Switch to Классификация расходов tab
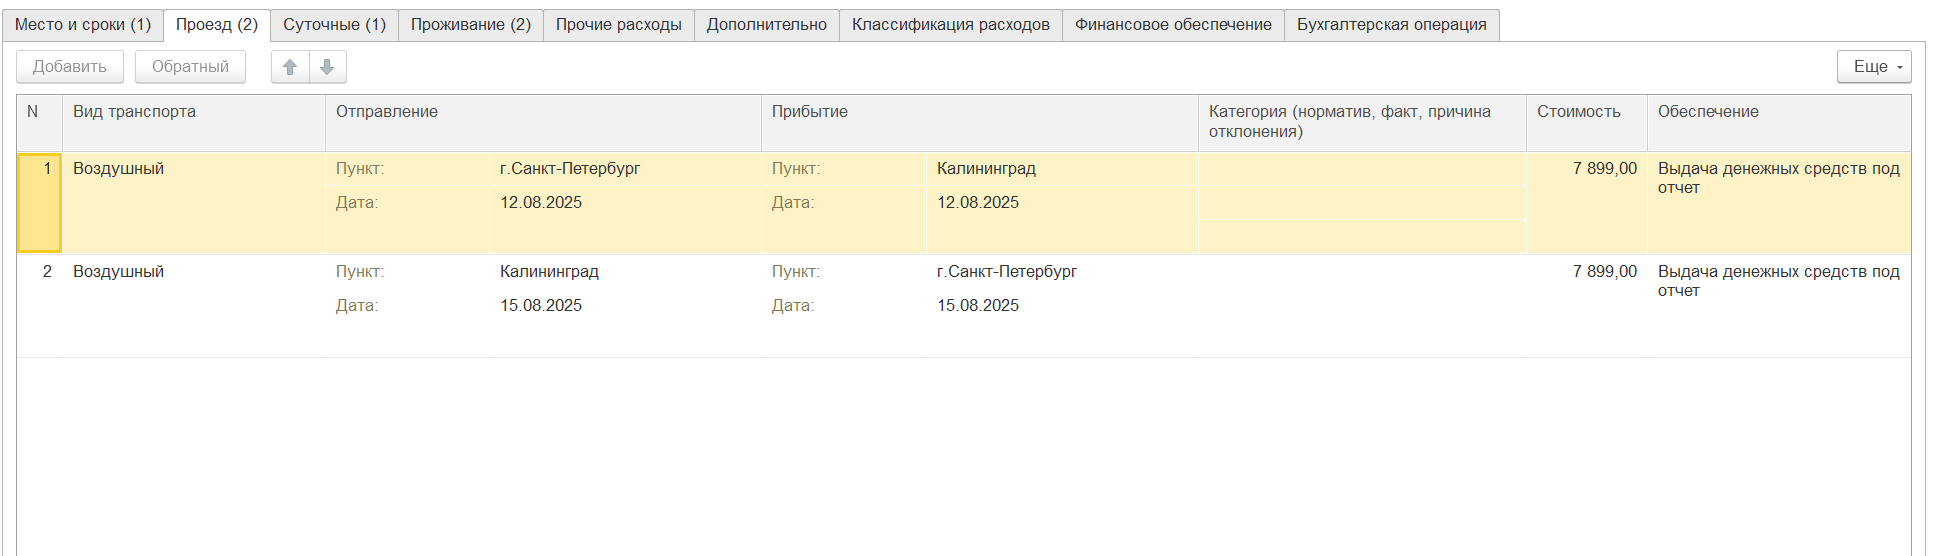This screenshot has width=1944, height=556. [950, 25]
